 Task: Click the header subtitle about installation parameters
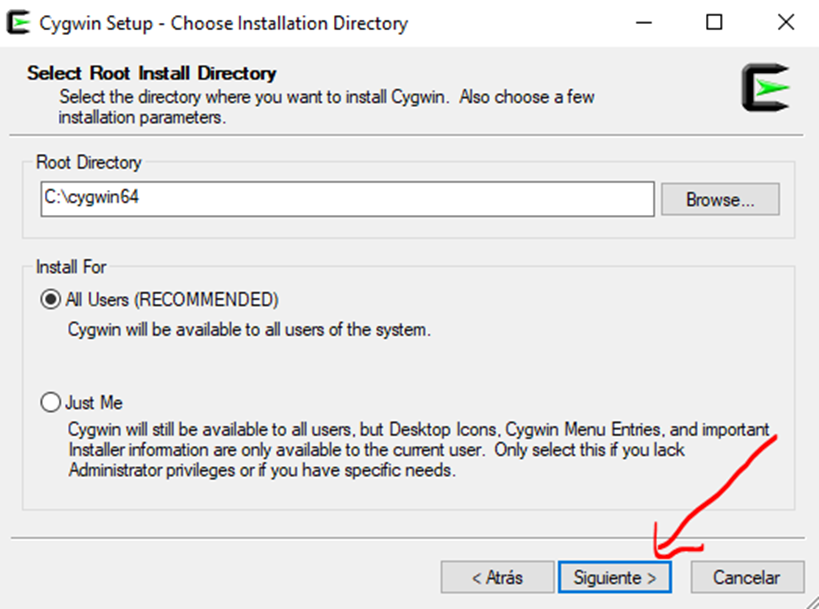click(x=328, y=107)
